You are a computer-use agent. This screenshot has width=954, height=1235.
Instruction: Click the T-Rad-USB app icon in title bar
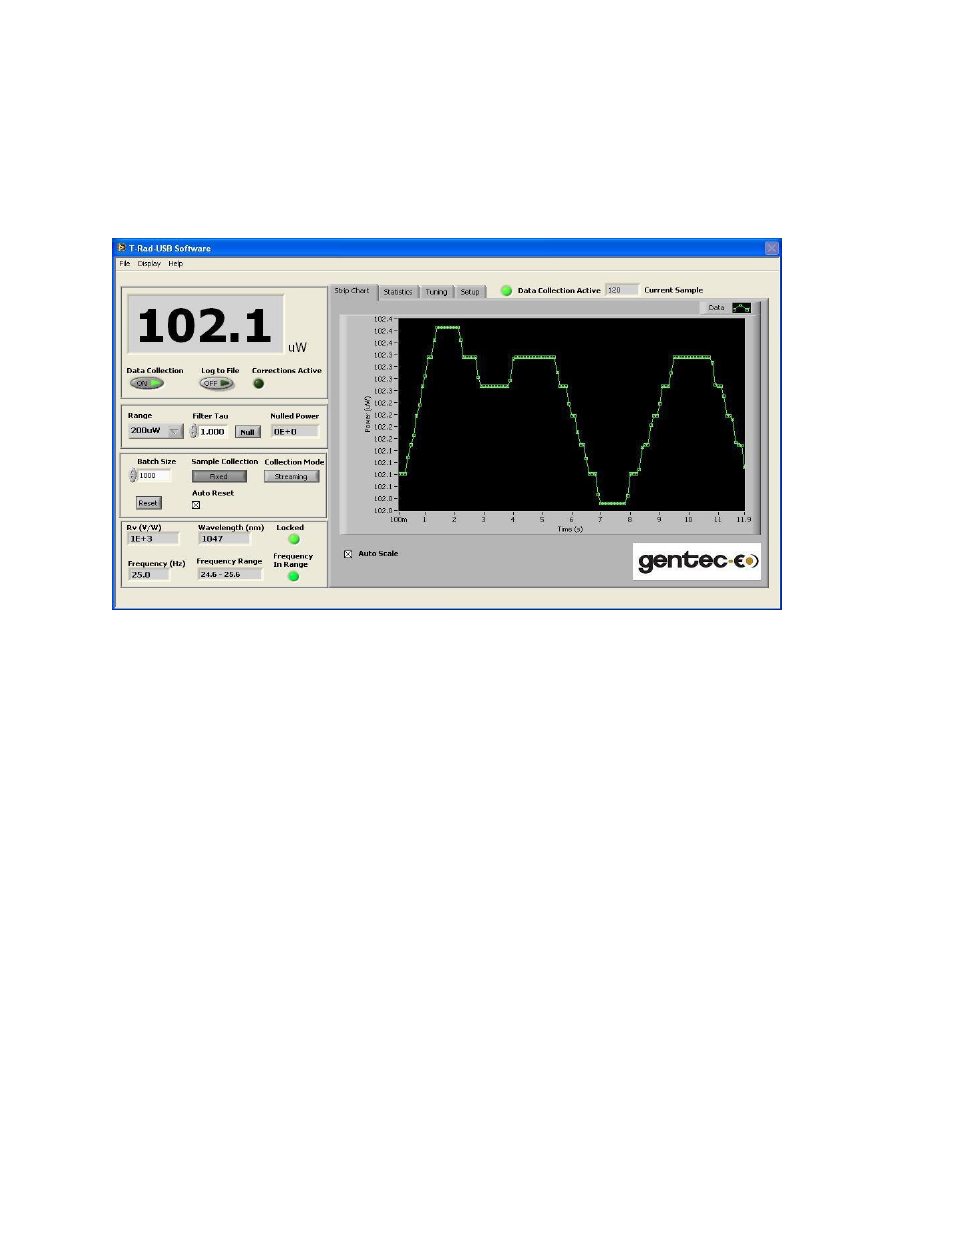click(x=122, y=248)
